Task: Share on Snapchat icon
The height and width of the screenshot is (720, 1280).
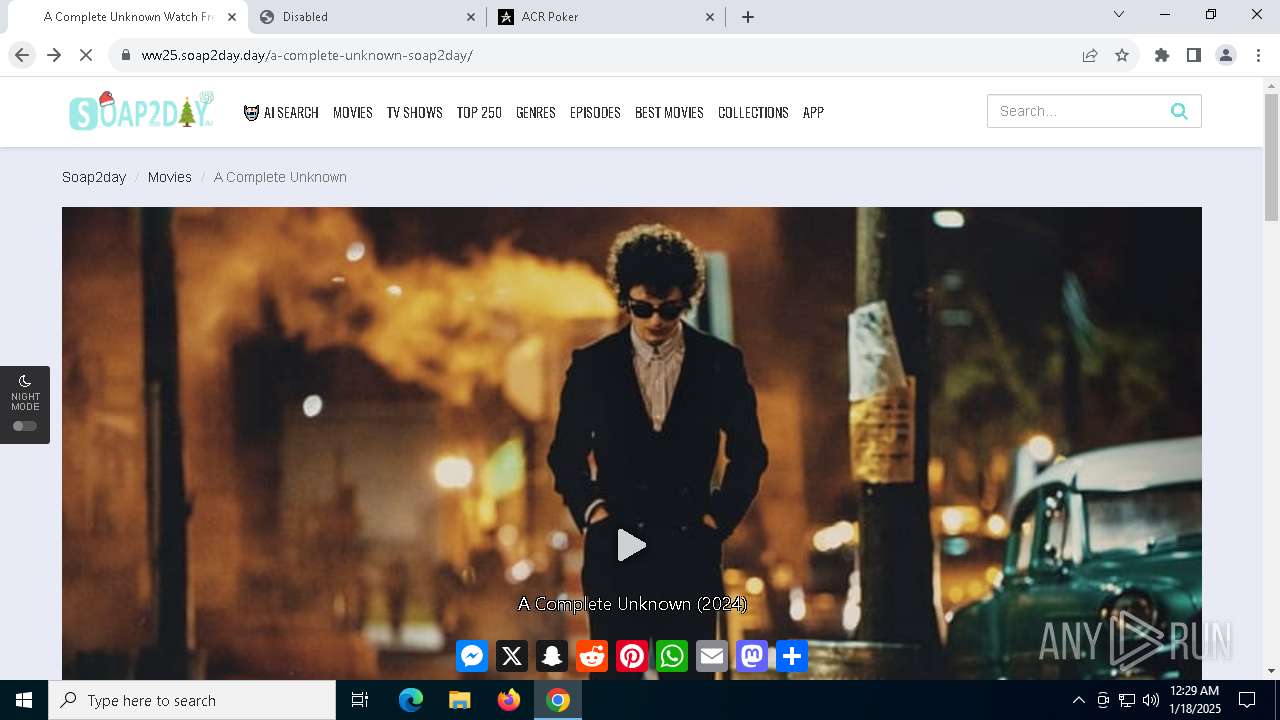Action: click(x=552, y=656)
